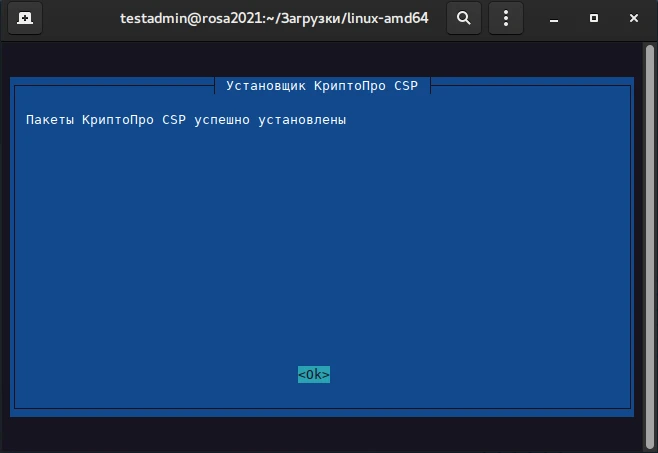Screen dimensions: 658x453
Task: Maximize the terminal window
Action: click(594, 18)
